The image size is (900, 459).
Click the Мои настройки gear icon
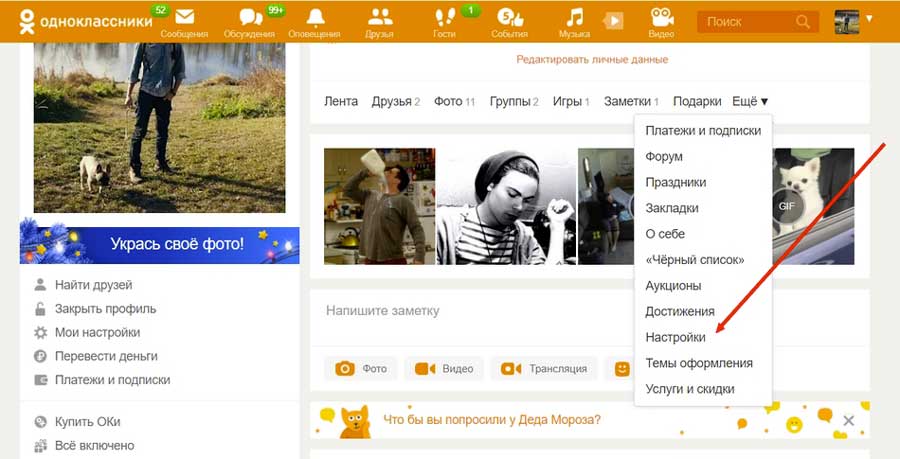click(x=40, y=332)
